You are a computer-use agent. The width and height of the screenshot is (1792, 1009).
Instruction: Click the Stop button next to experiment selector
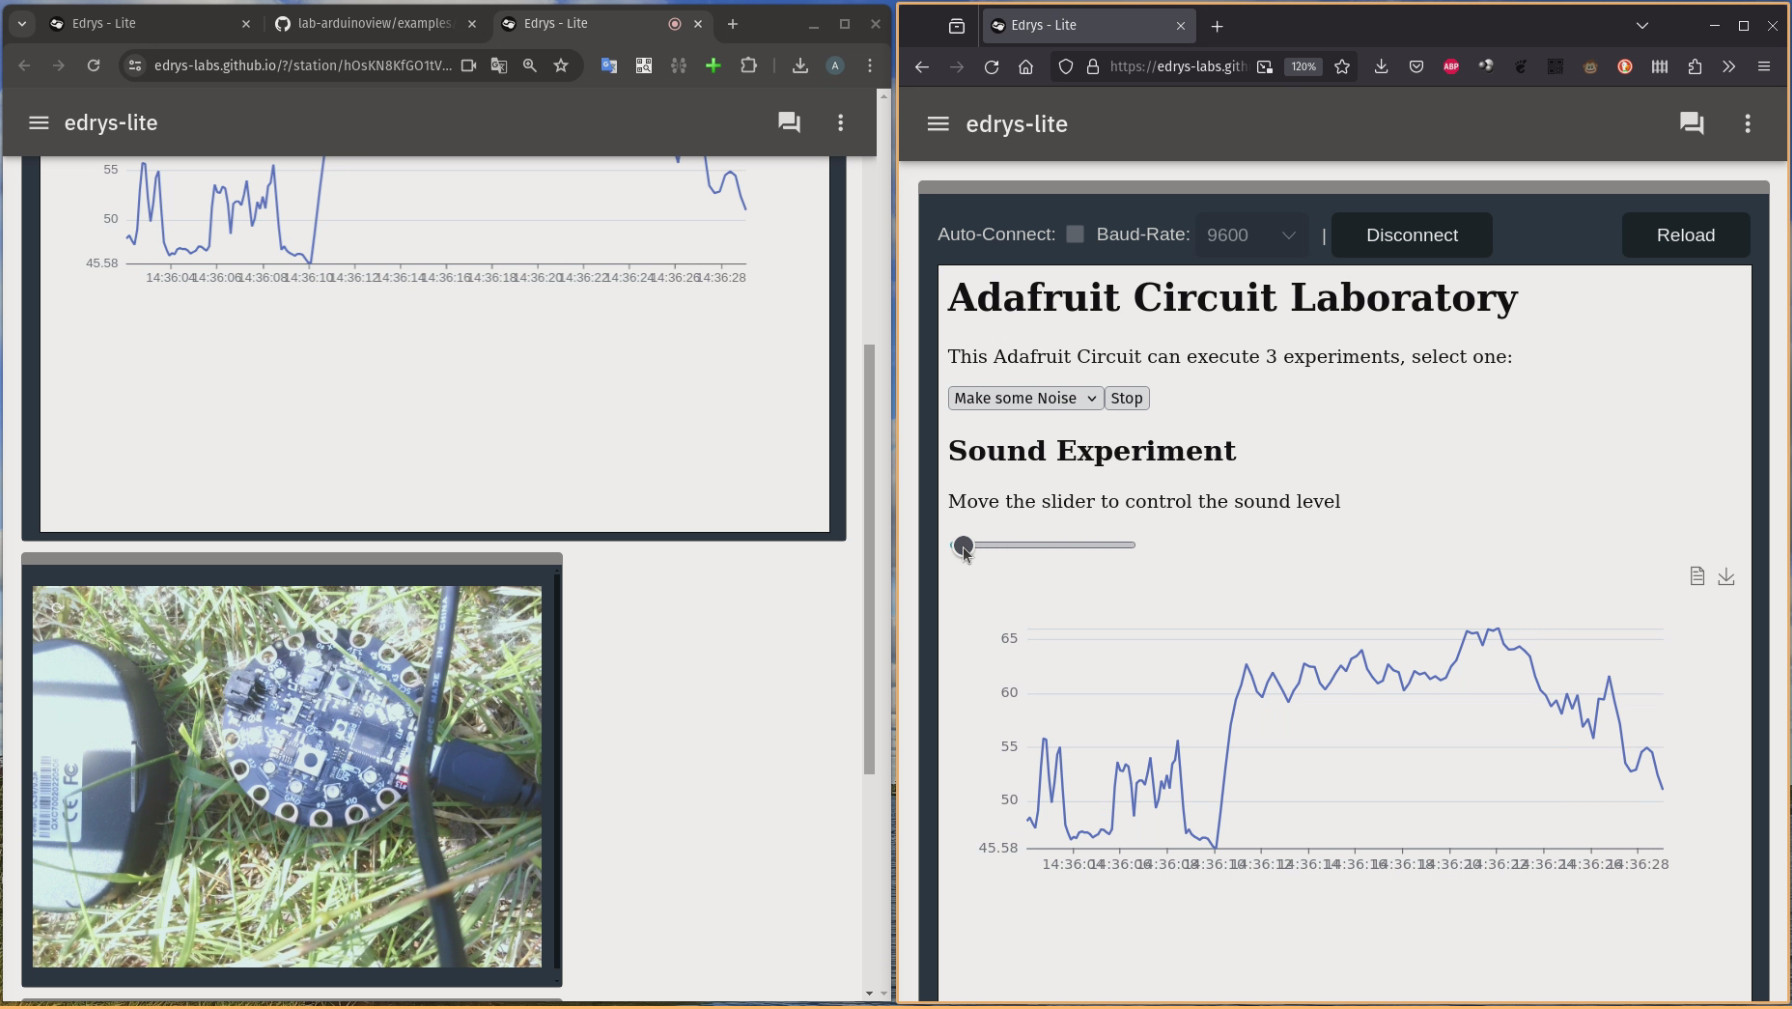click(1126, 398)
